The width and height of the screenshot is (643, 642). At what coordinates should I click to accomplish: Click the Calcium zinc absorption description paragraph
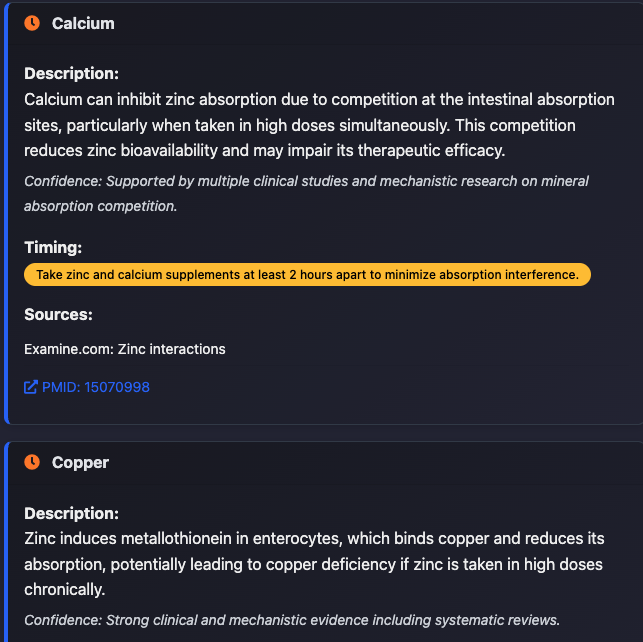click(x=319, y=125)
